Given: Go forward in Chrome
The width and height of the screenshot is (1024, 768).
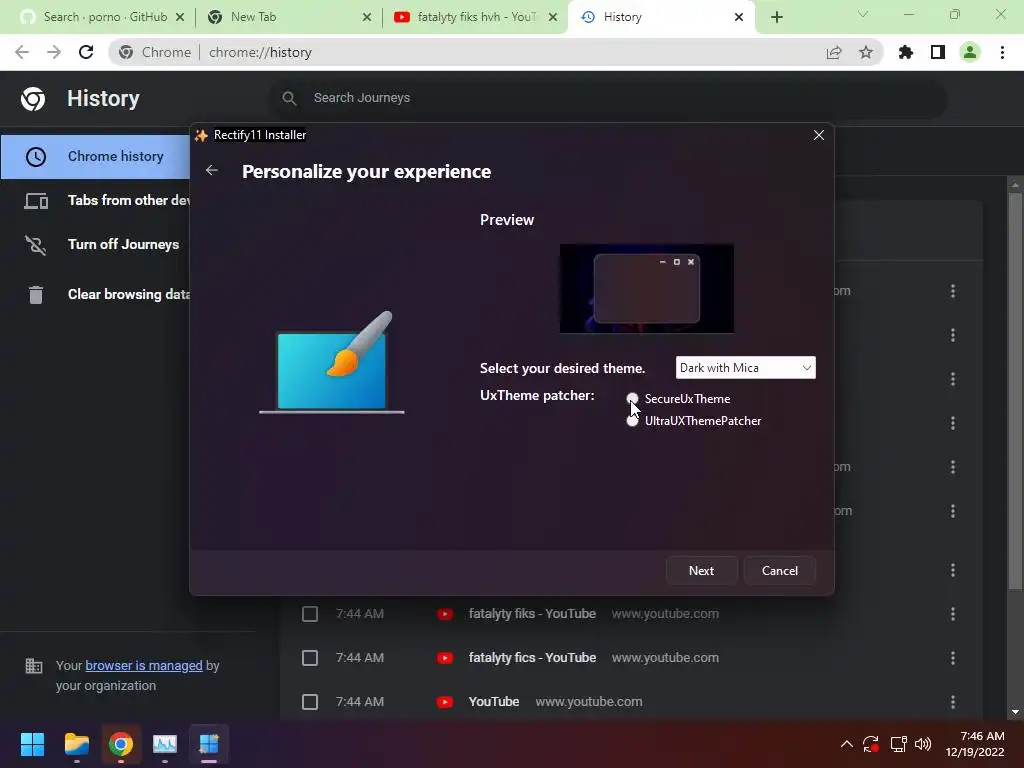Looking at the screenshot, I should (x=54, y=52).
